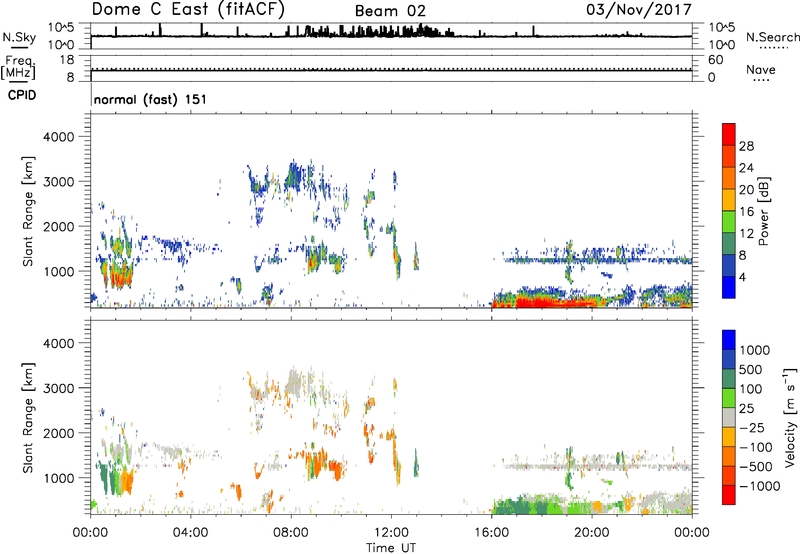Pick the gray -25 to 25 Velocity segment
800x554 pixels.
pos(729,418)
